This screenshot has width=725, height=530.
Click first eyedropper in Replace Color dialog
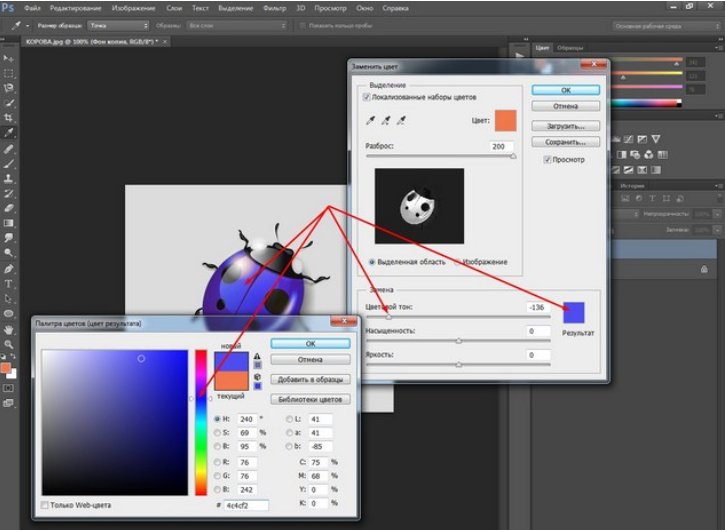click(x=370, y=121)
